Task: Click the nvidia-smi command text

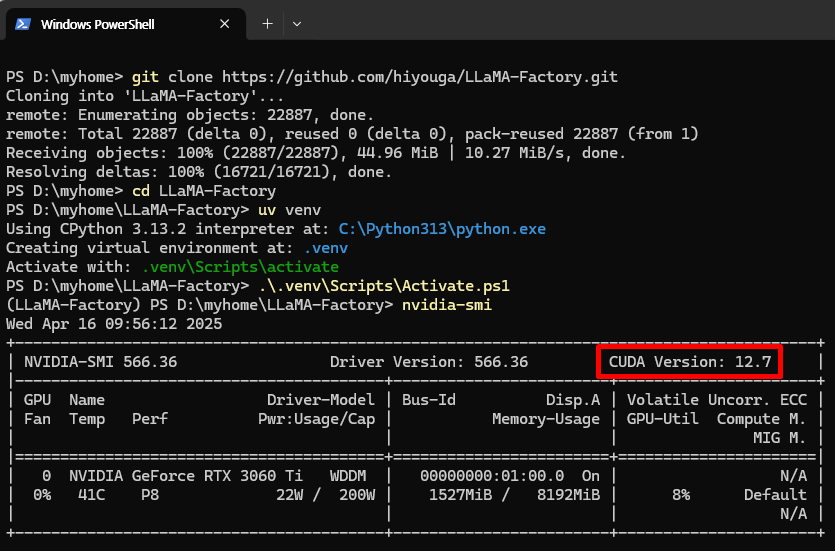Action: coord(447,306)
